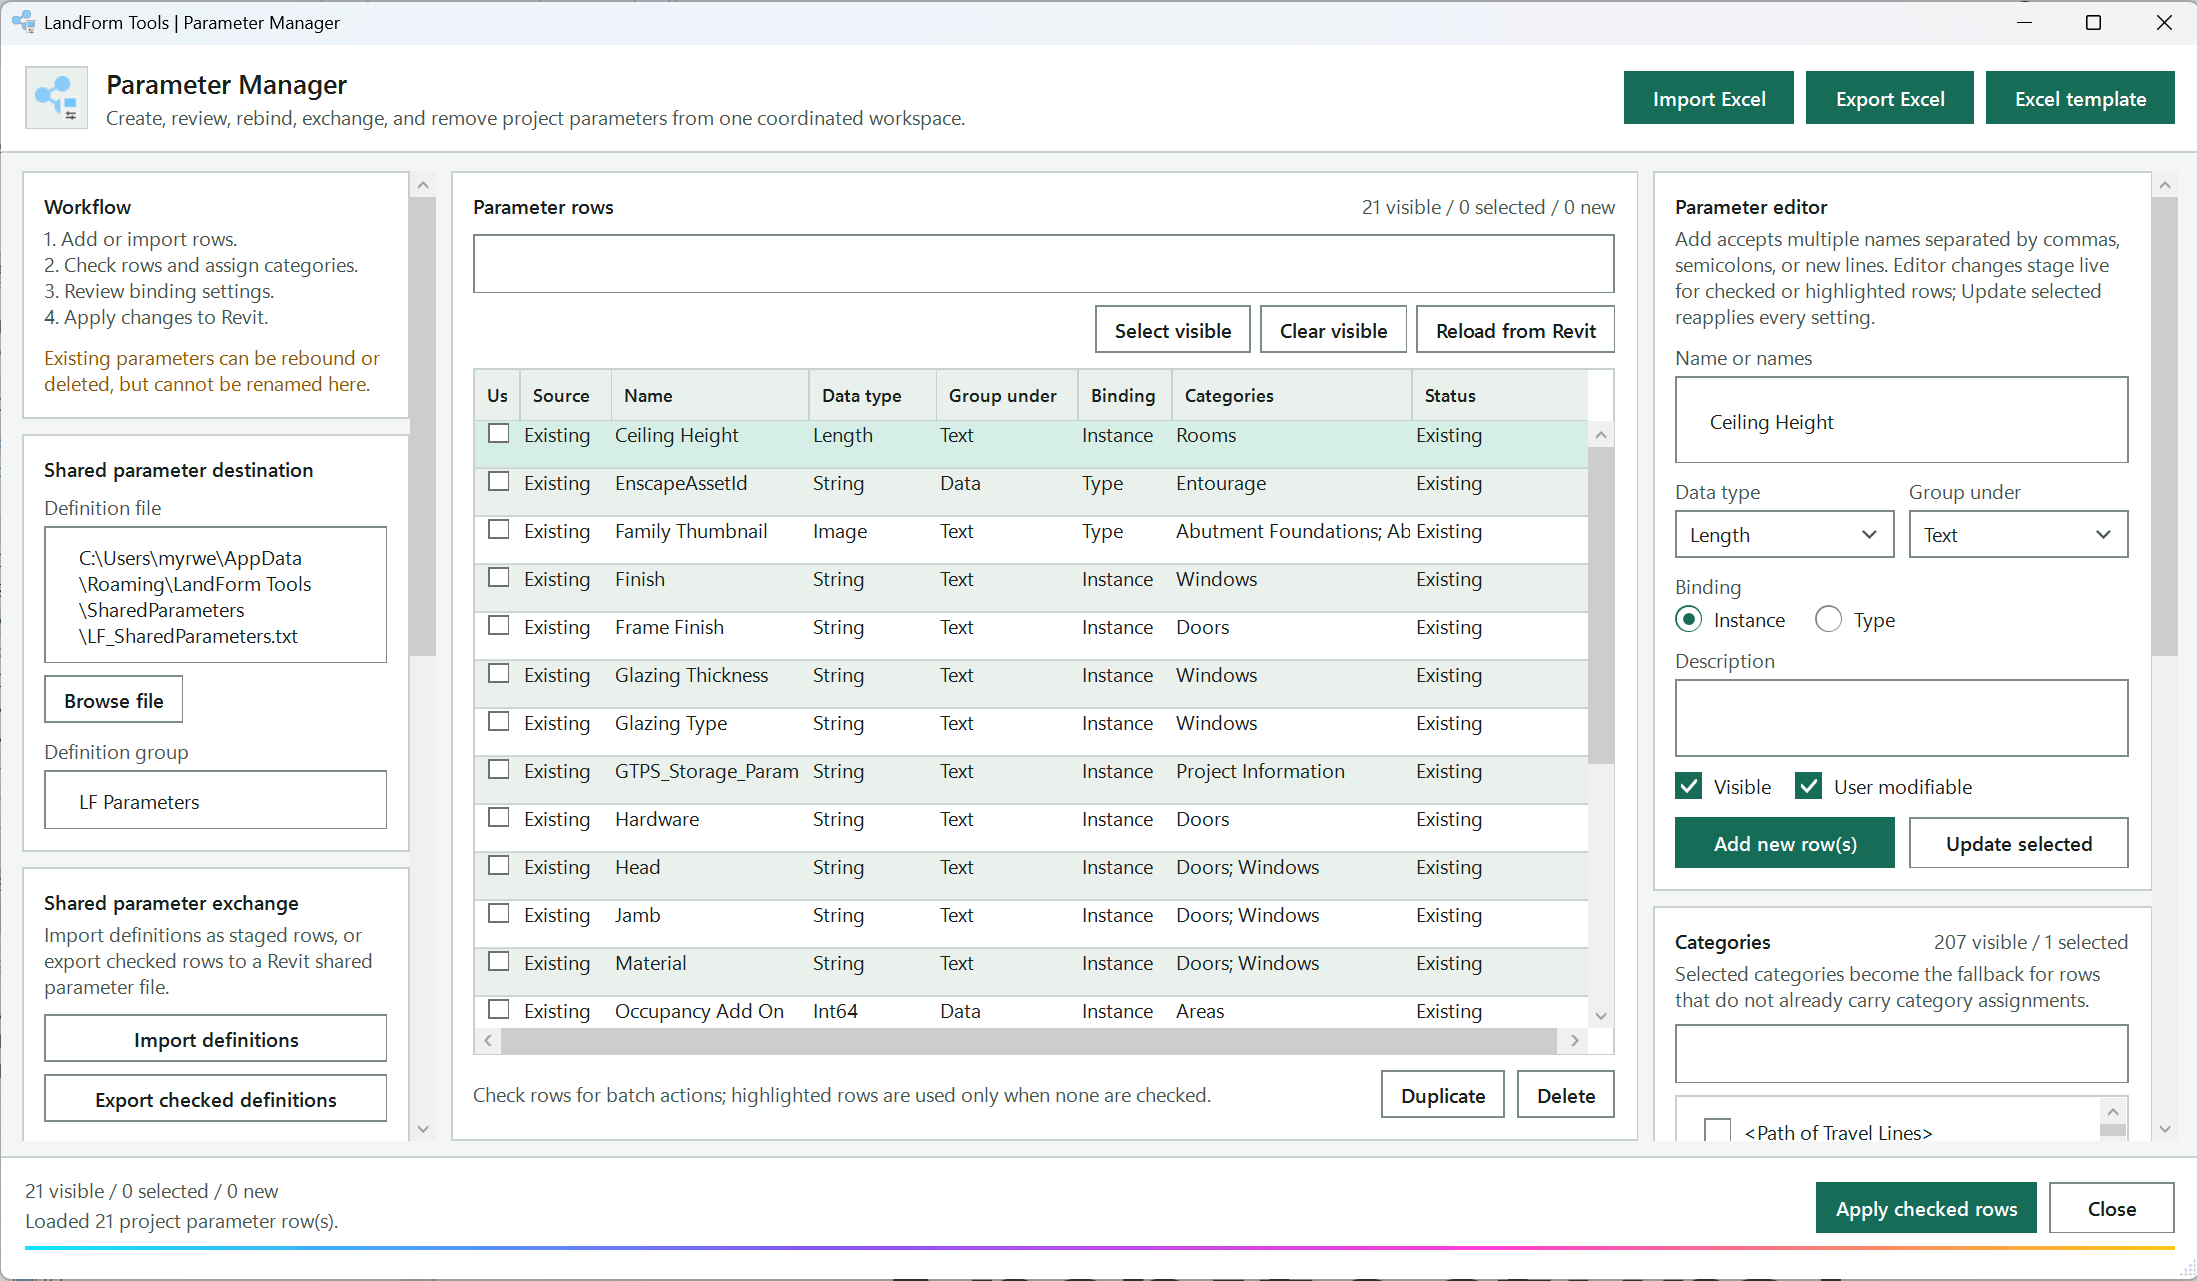Click the Name or names input field
Viewport: 2197px width, 1281px height.
[1901, 420]
